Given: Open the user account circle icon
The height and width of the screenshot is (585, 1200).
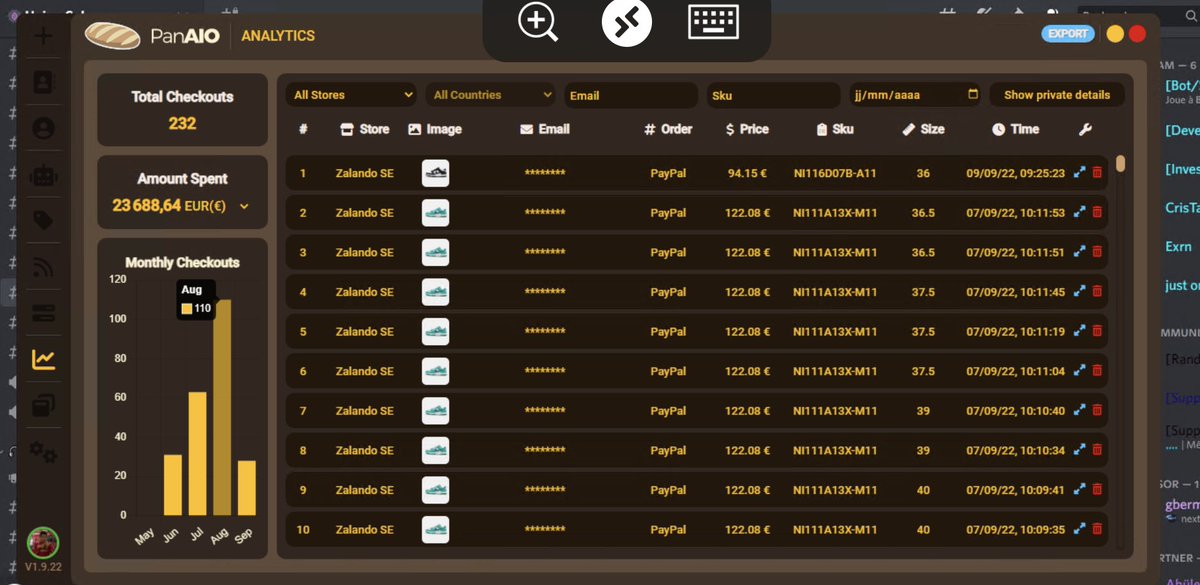Looking at the screenshot, I should [x=43, y=128].
